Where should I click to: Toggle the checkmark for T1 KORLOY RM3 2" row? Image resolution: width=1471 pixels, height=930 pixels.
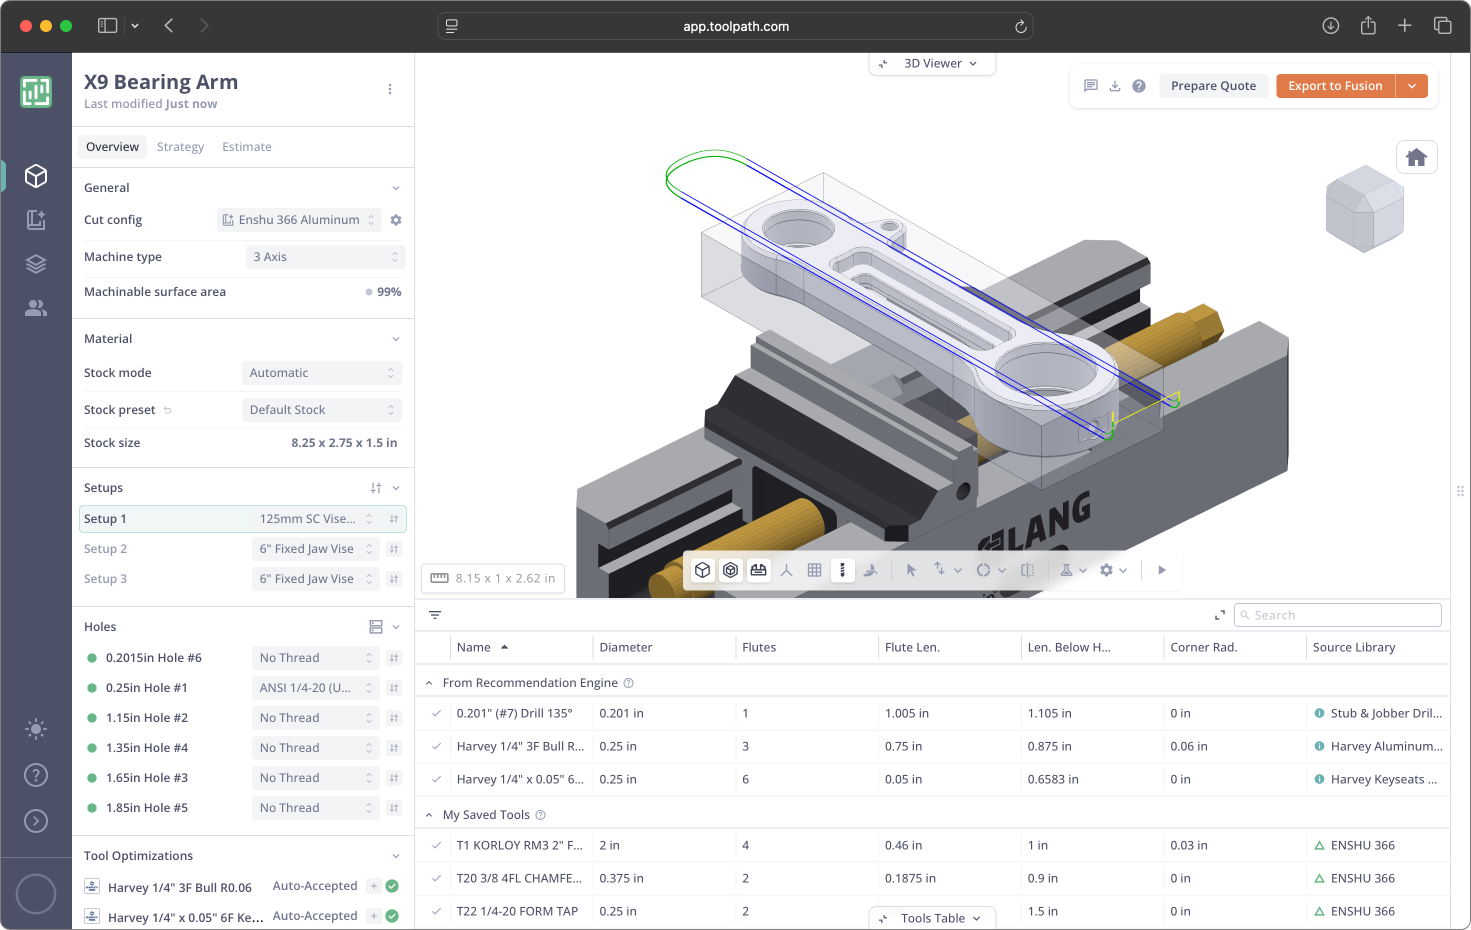tap(437, 845)
